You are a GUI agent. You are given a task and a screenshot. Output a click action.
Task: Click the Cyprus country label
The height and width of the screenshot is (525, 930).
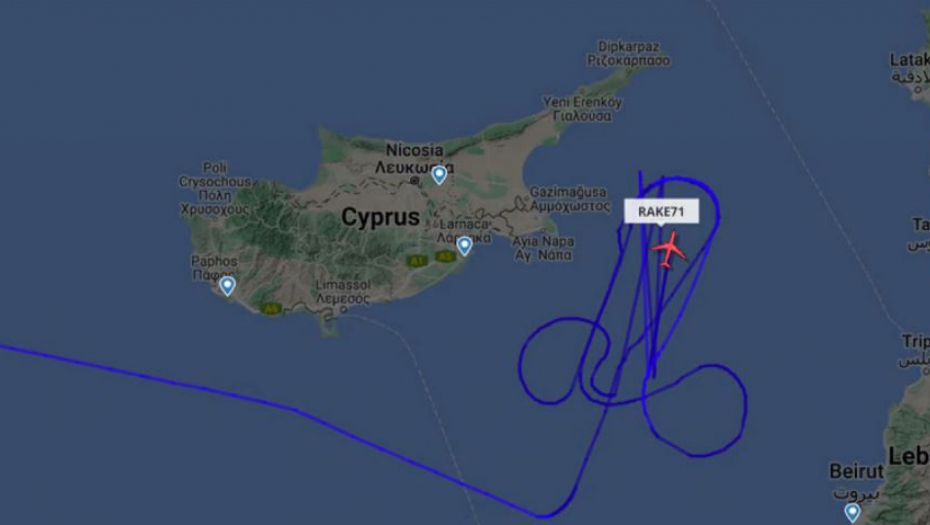coord(380,217)
